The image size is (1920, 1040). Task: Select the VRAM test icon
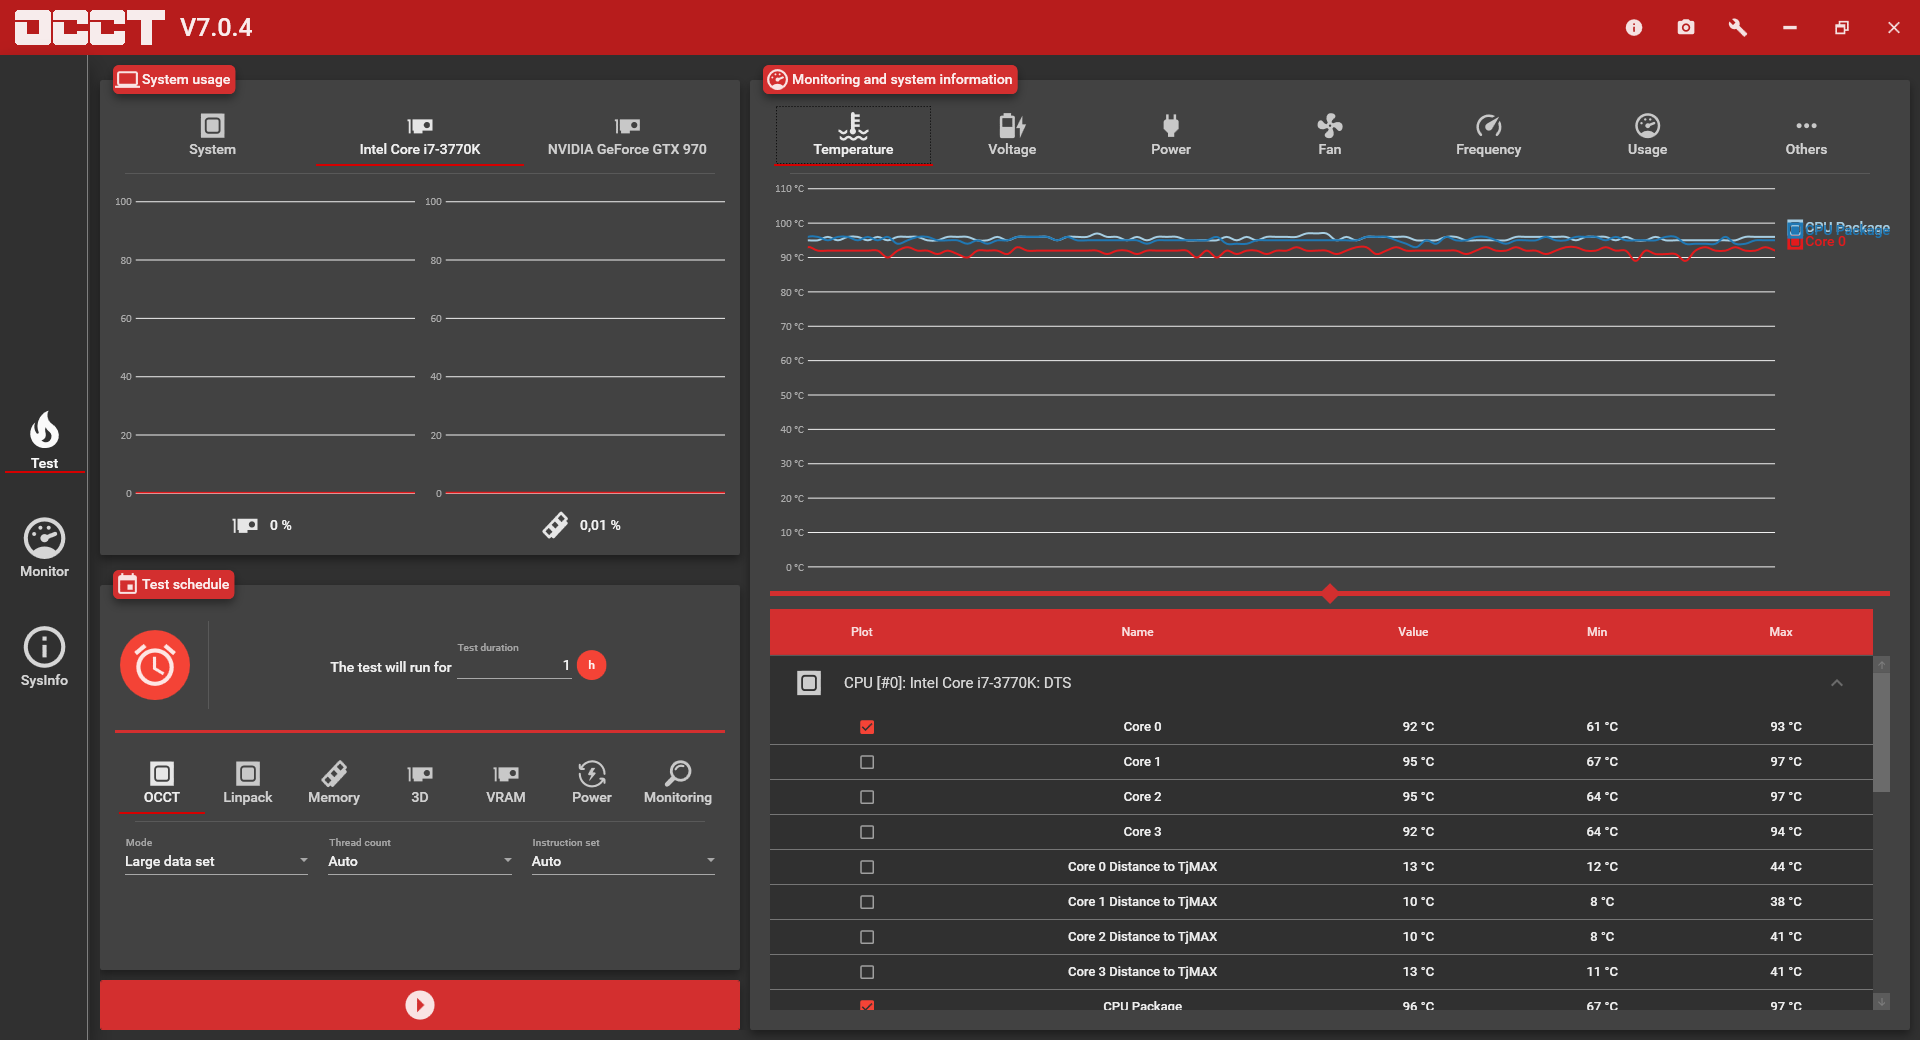pyautogui.click(x=506, y=782)
